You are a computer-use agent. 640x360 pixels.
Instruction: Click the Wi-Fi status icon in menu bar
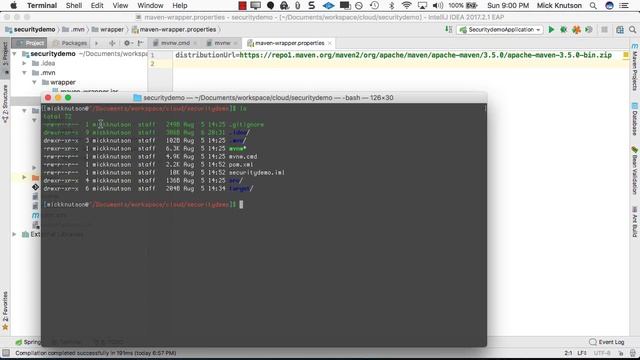pyautogui.click(x=406, y=6)
